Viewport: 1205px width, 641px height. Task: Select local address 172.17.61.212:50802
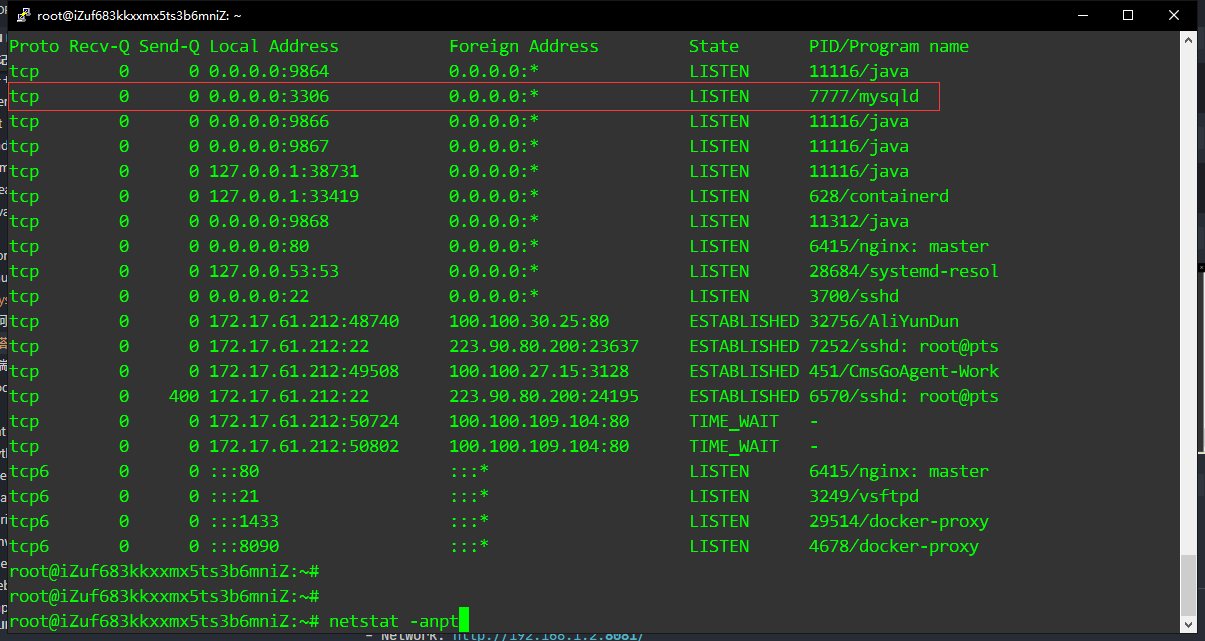pyautogui.click(x=304, y=446)
